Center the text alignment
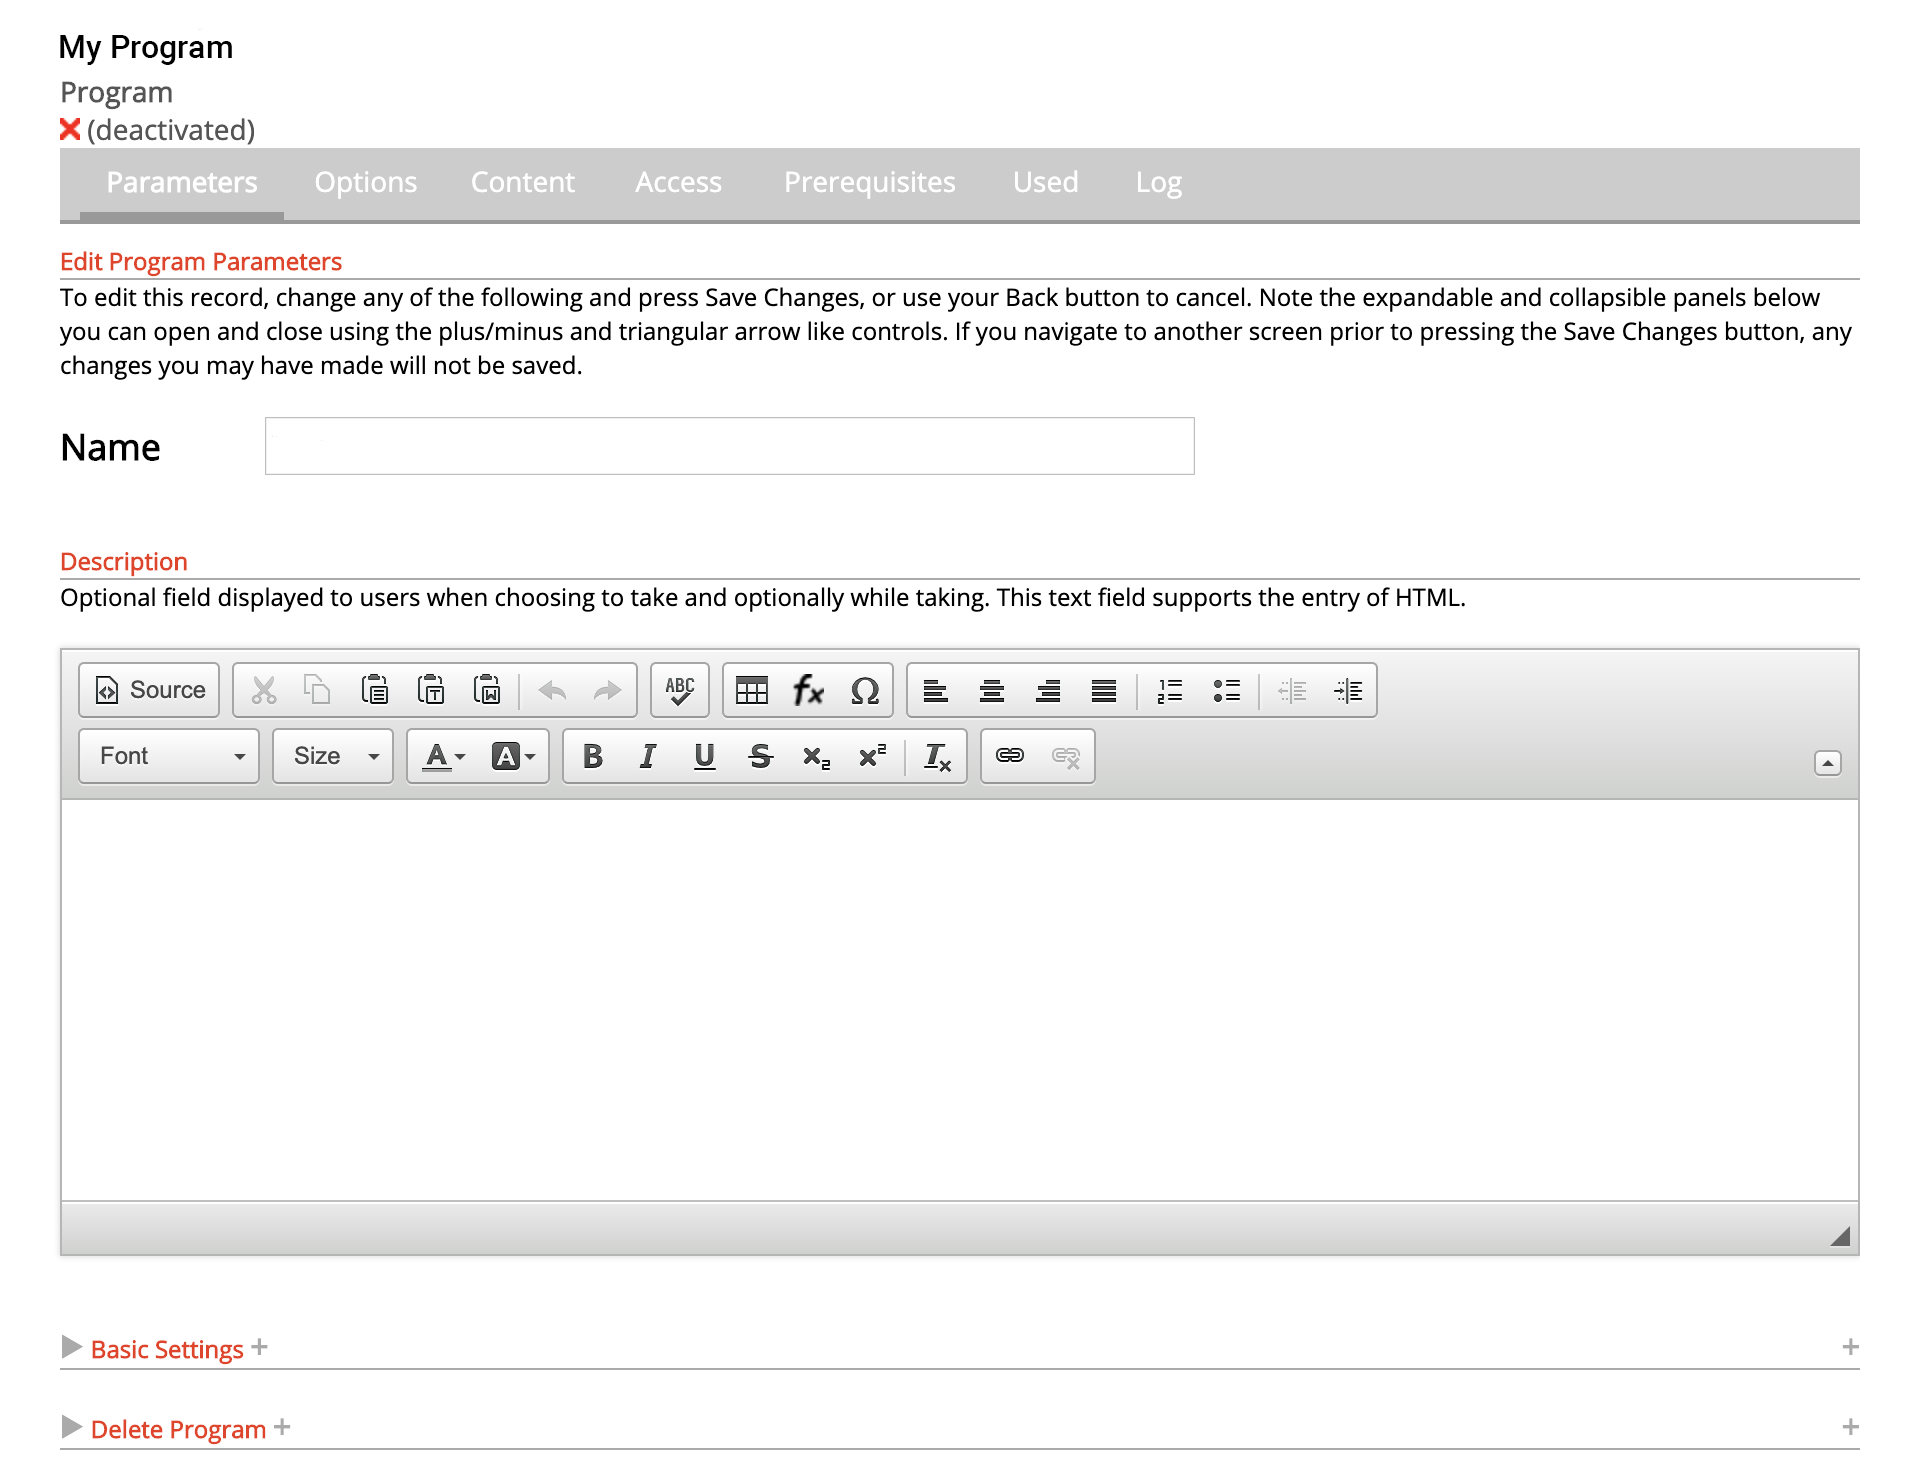This screenshot has height=1472, width=1920. pos(992,690)
